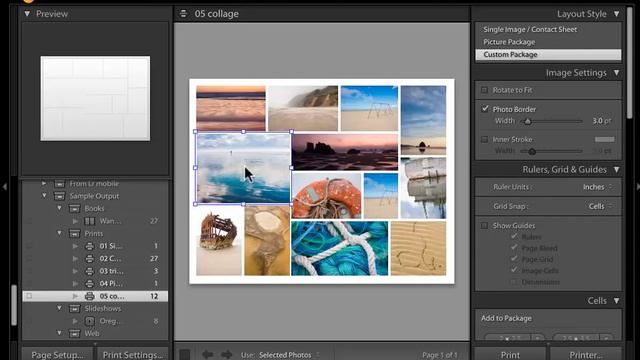Image resolution: width=640 pixels, height=360 pixels.
Task: Collapse the Prints collection set
Action: 60,233
